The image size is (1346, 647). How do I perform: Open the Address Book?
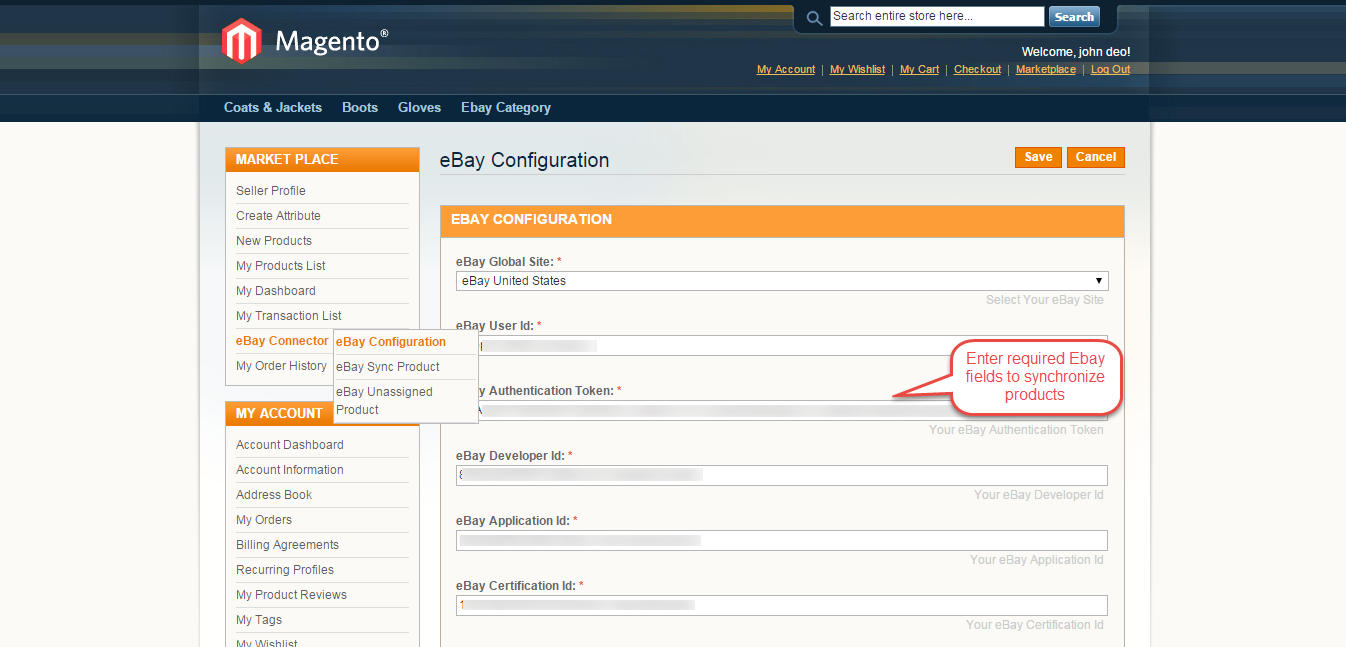pos(273,494)
